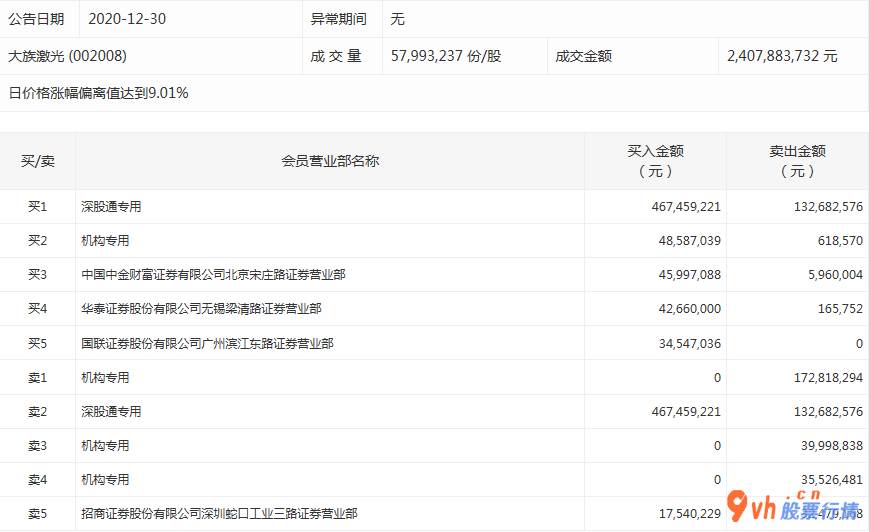Select the 买5 row label
Screen dimensions: 869x532
pos(38,344)
